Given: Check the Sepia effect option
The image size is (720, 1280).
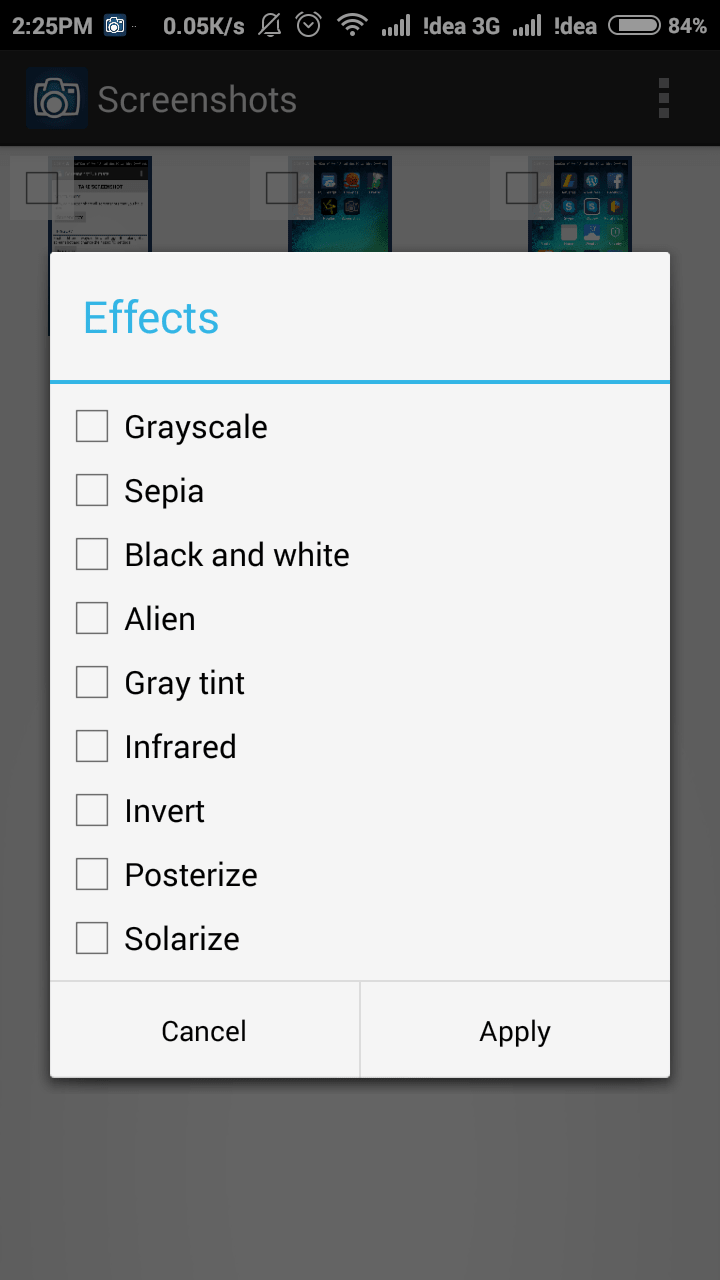Looking at the screenshot, I should (92, 491).
